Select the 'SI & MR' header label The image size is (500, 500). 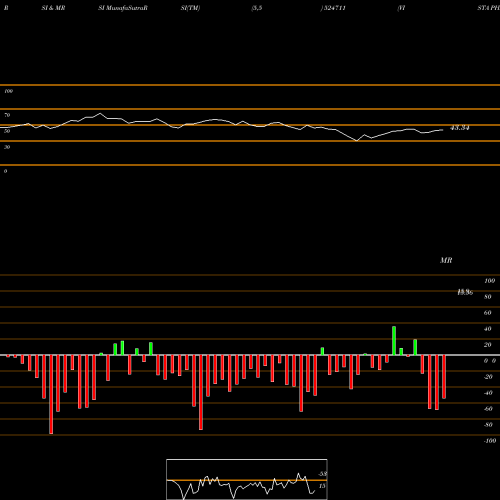click(53, 8)
